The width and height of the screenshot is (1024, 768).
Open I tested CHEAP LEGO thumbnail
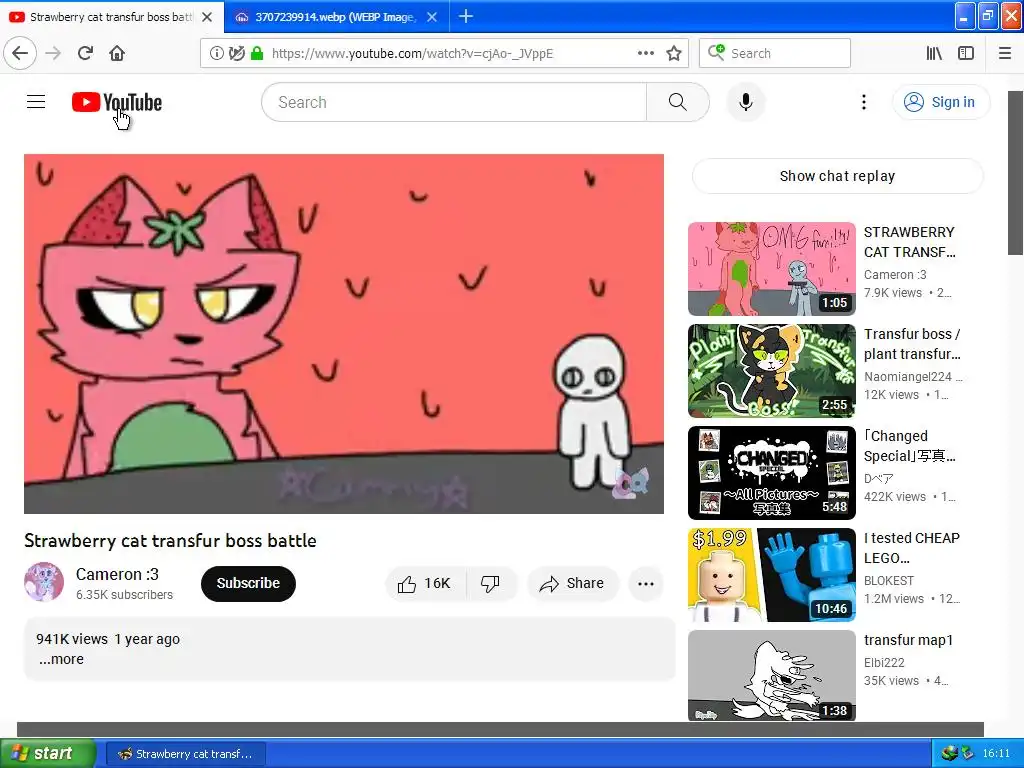click(x=772, y=575)
